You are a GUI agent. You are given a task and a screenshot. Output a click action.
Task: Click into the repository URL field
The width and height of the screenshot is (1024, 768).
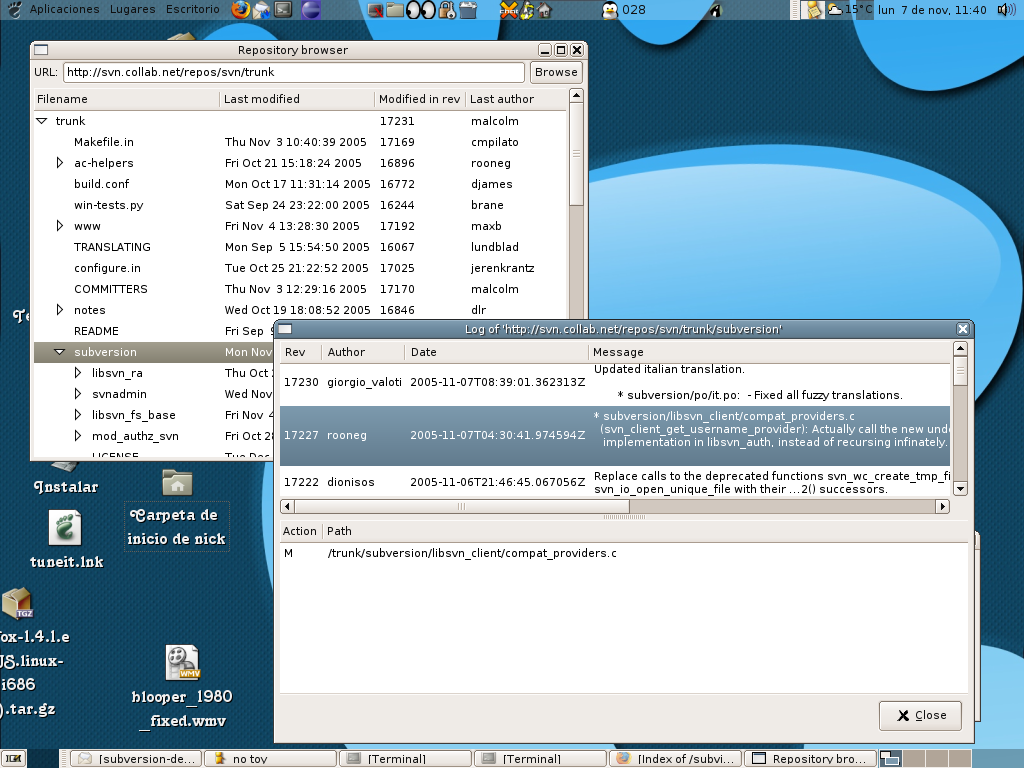[293, 72]
